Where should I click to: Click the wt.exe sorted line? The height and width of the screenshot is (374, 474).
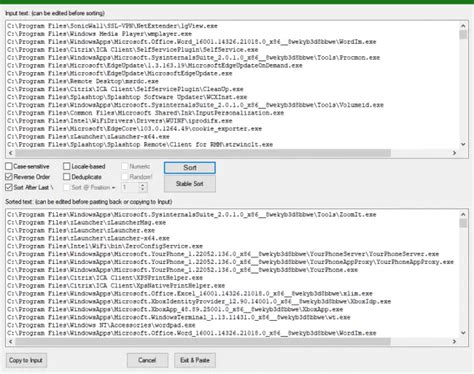pyautogui.click(x=179, y=317)
